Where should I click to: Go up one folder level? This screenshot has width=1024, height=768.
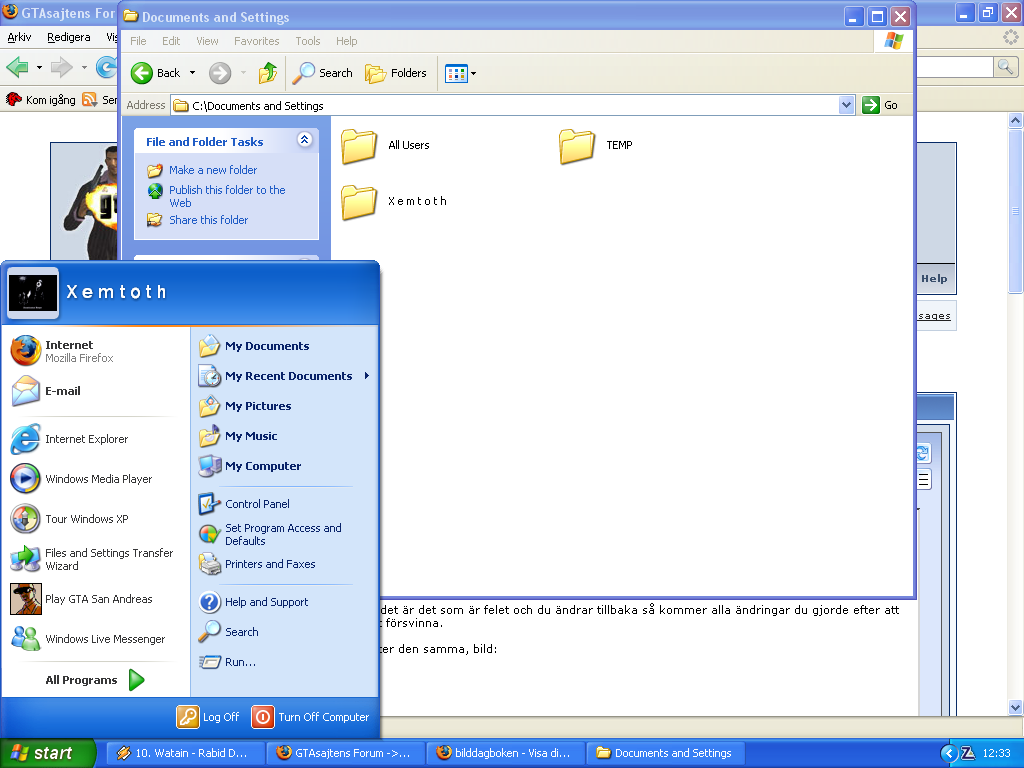tap(268, 73)
